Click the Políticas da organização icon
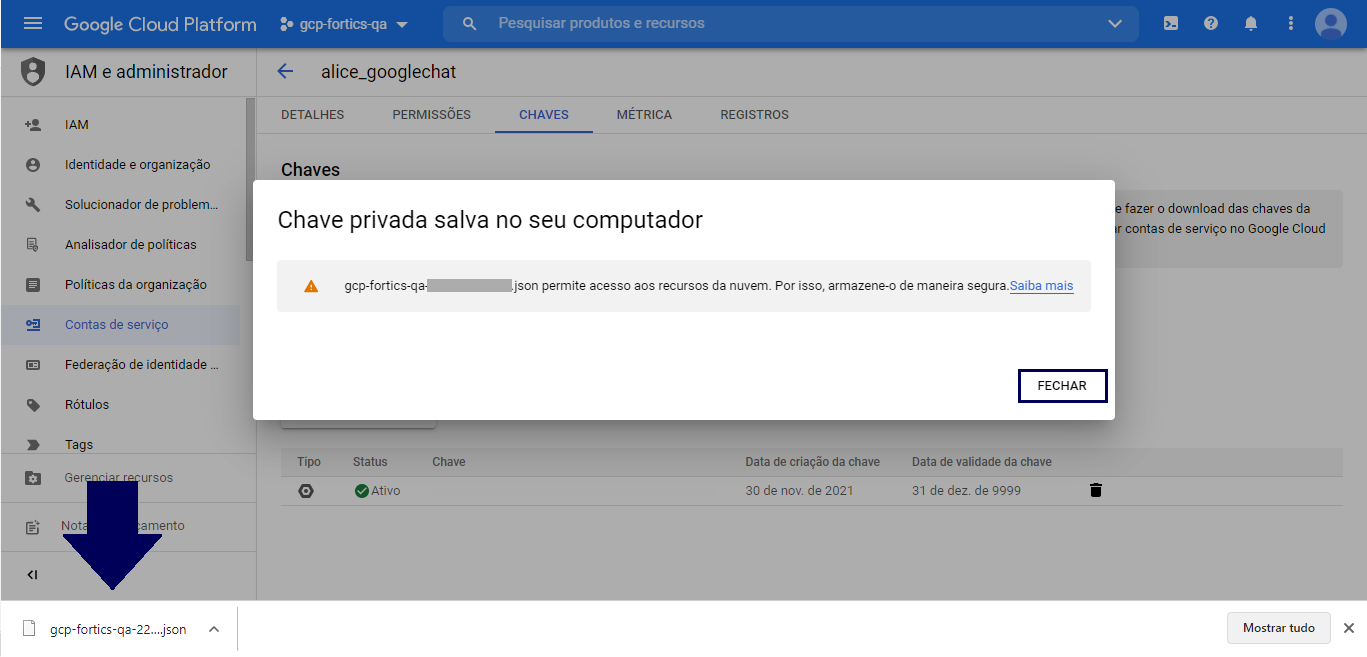This screenshot has height=657, width=1367. (33, 285)
